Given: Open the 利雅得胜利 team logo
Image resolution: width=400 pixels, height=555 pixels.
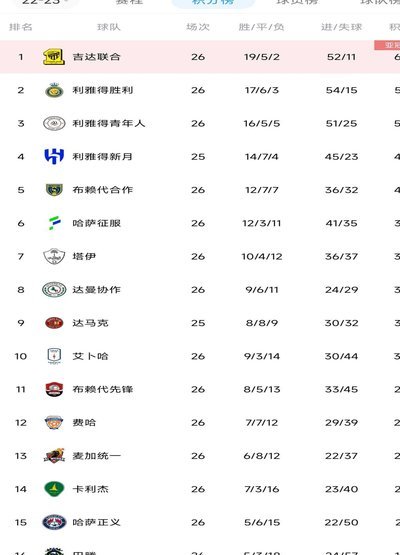Looking at the screenshot, I should (54, 90).
